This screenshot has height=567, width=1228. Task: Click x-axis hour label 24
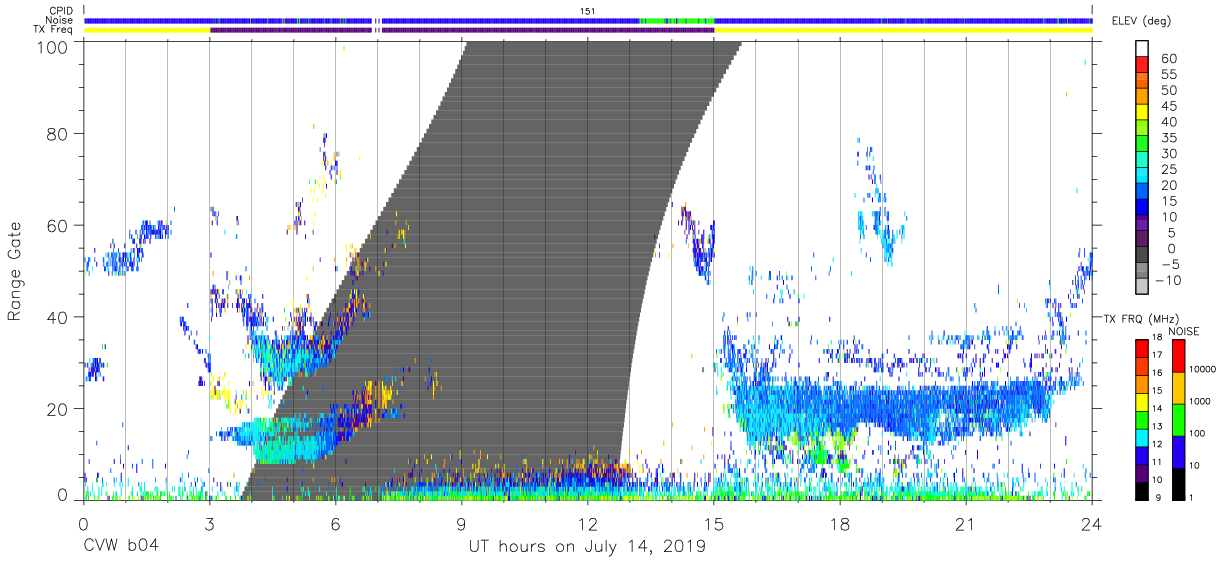[1091, 524]
